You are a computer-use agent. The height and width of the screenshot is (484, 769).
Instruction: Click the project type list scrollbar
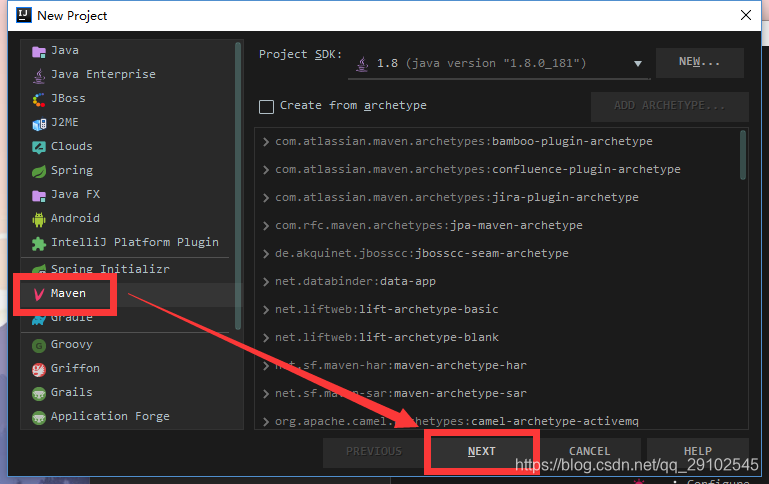tap(238, 186)
